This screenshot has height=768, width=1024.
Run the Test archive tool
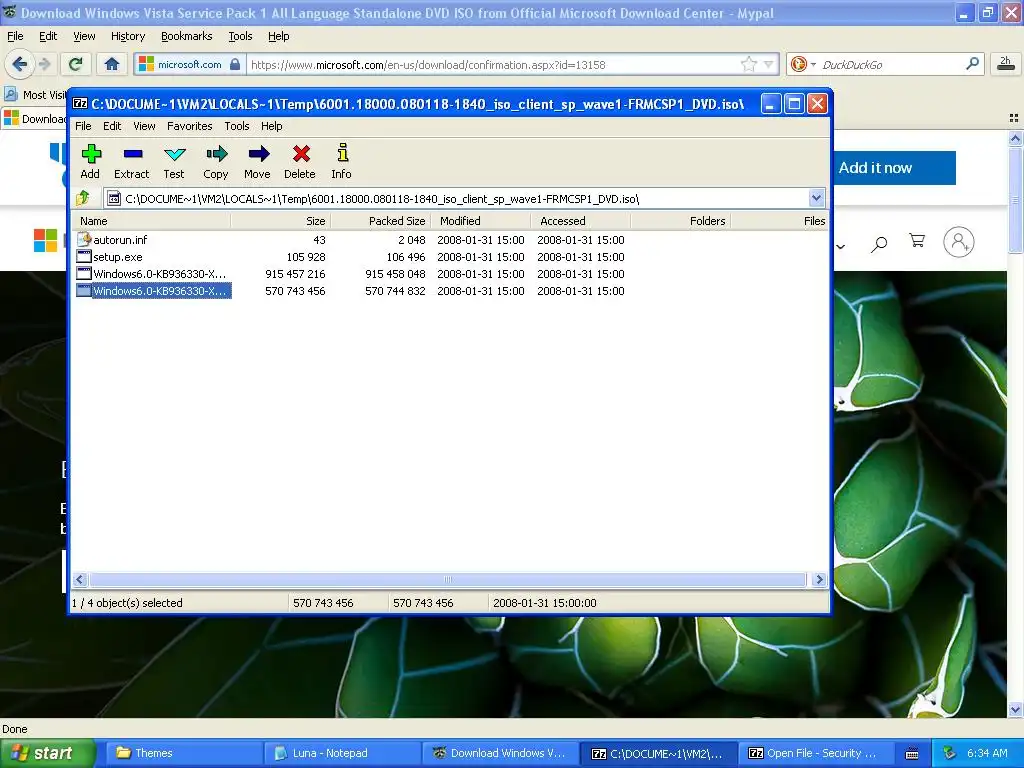tap(174, 161)
